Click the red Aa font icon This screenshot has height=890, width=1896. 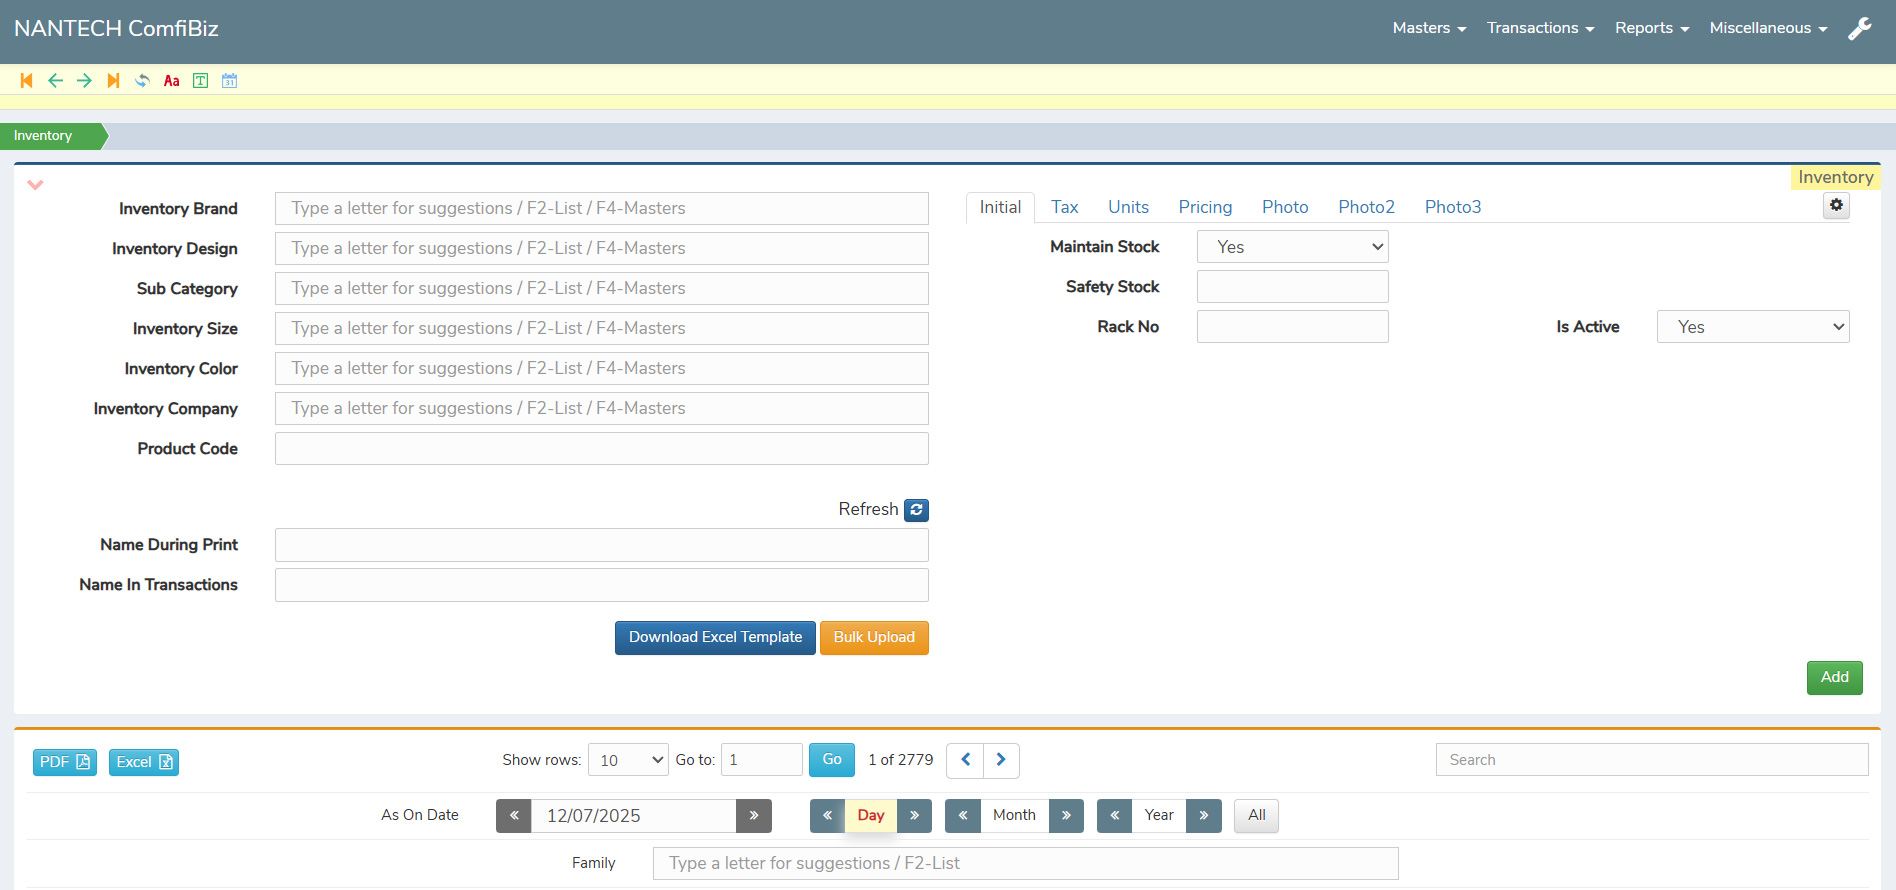click(x=172, y=81)
